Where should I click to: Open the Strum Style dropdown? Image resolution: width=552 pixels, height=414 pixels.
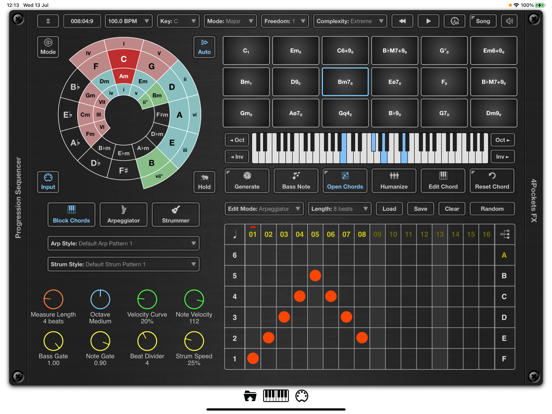[x=124, y=264]
